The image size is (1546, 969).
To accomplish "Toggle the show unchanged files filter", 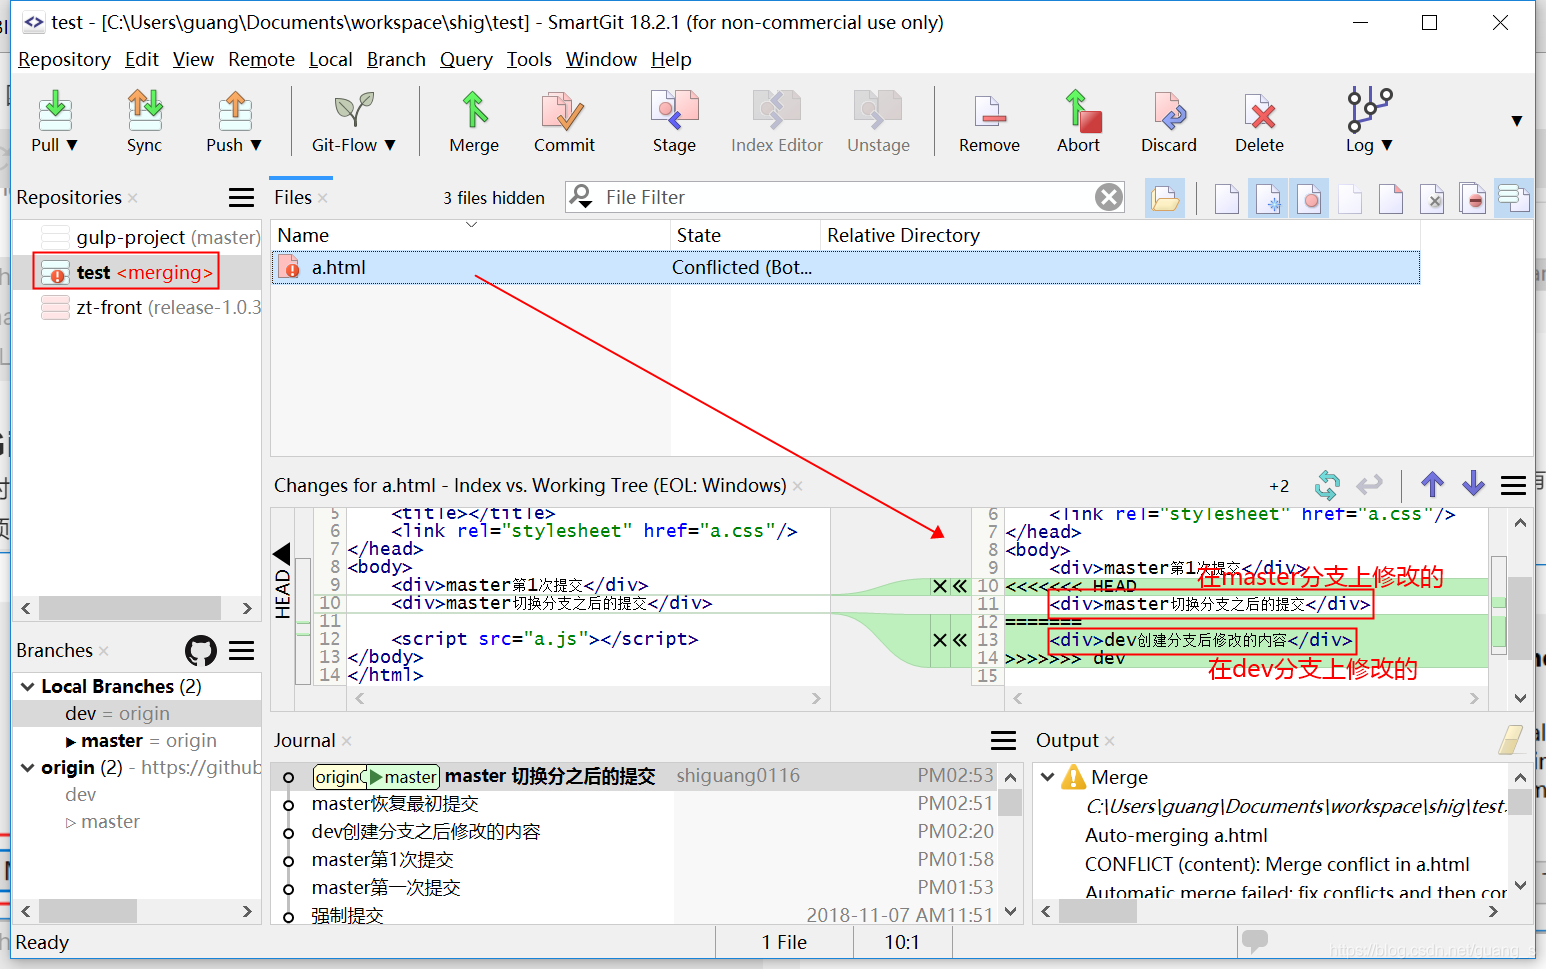I will click(x=1227, y=198).
